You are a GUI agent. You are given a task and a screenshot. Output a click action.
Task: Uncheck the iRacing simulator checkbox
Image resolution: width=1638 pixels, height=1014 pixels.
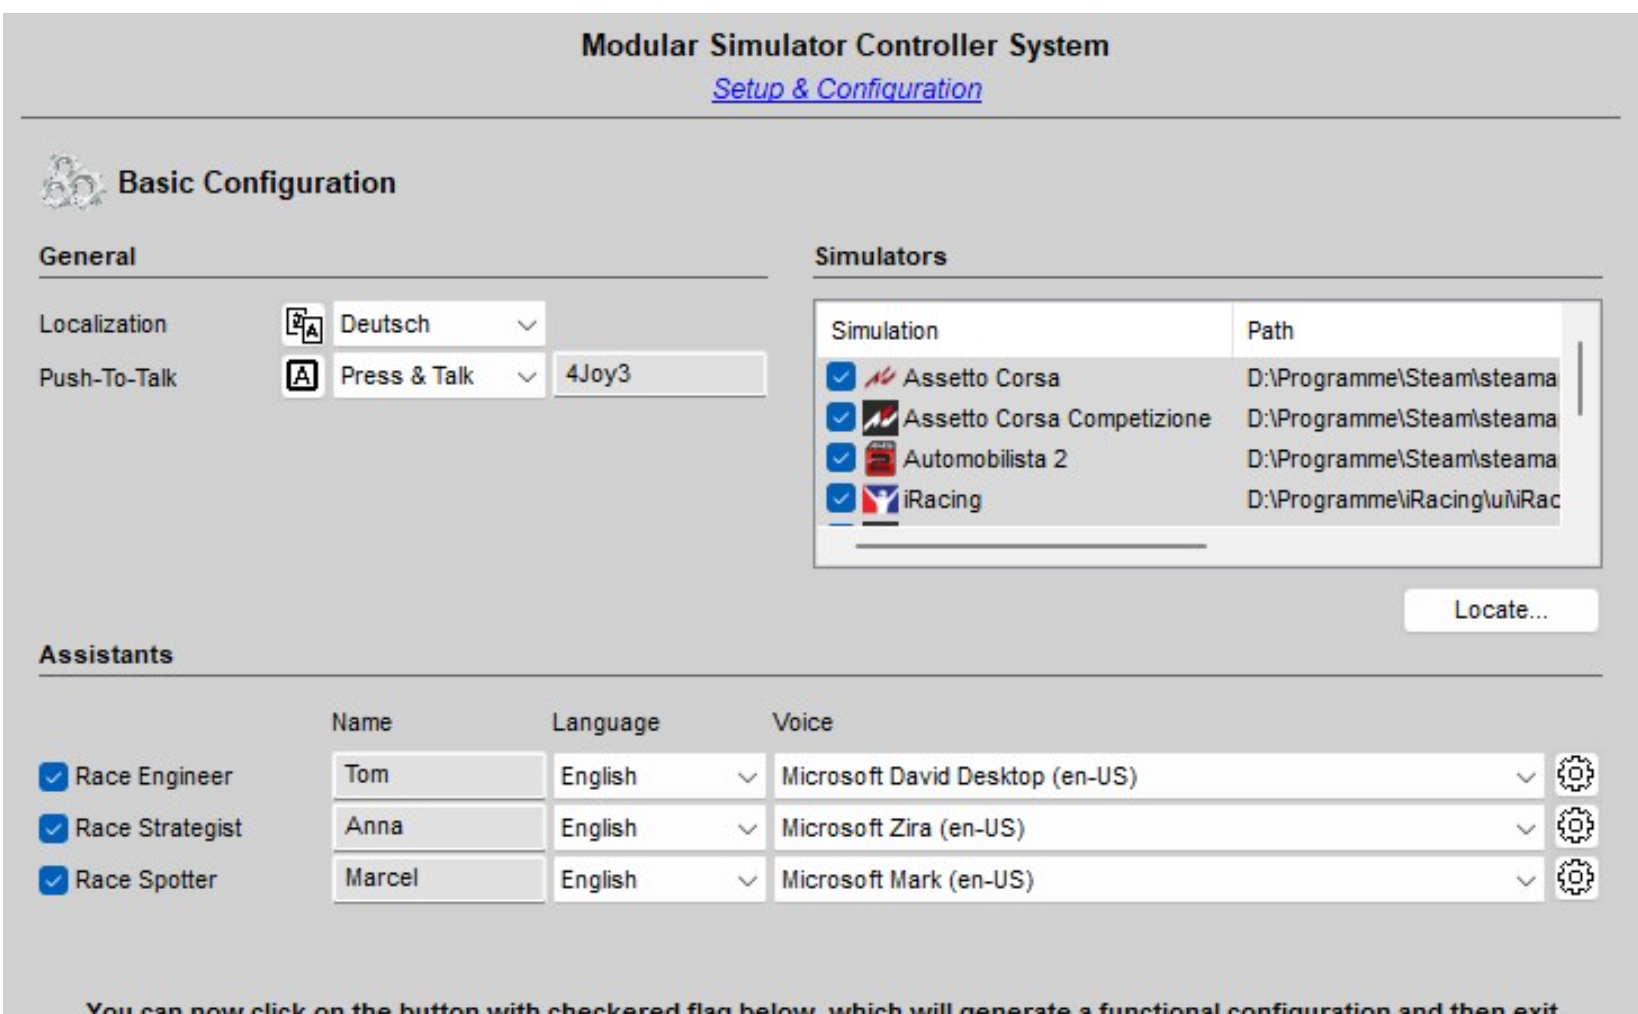tap(841, 499)
